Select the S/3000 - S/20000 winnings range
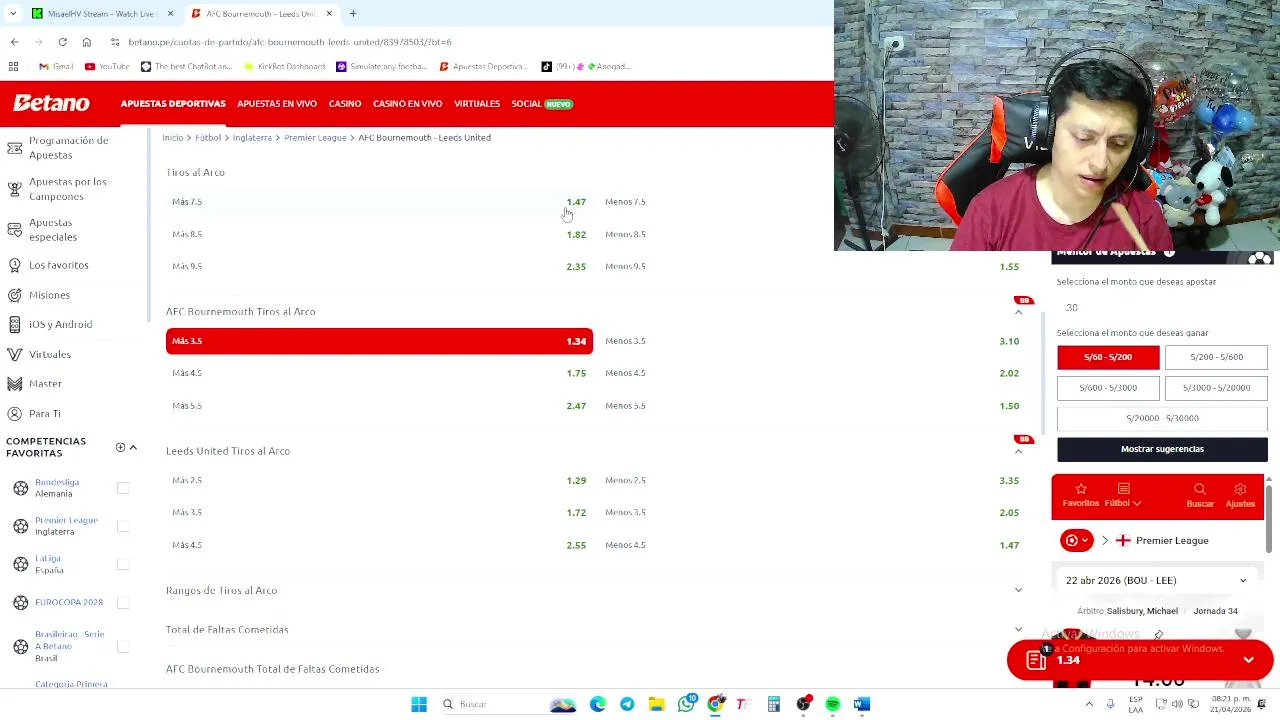The image size is (1280, 720). (x=1216, y=387)
